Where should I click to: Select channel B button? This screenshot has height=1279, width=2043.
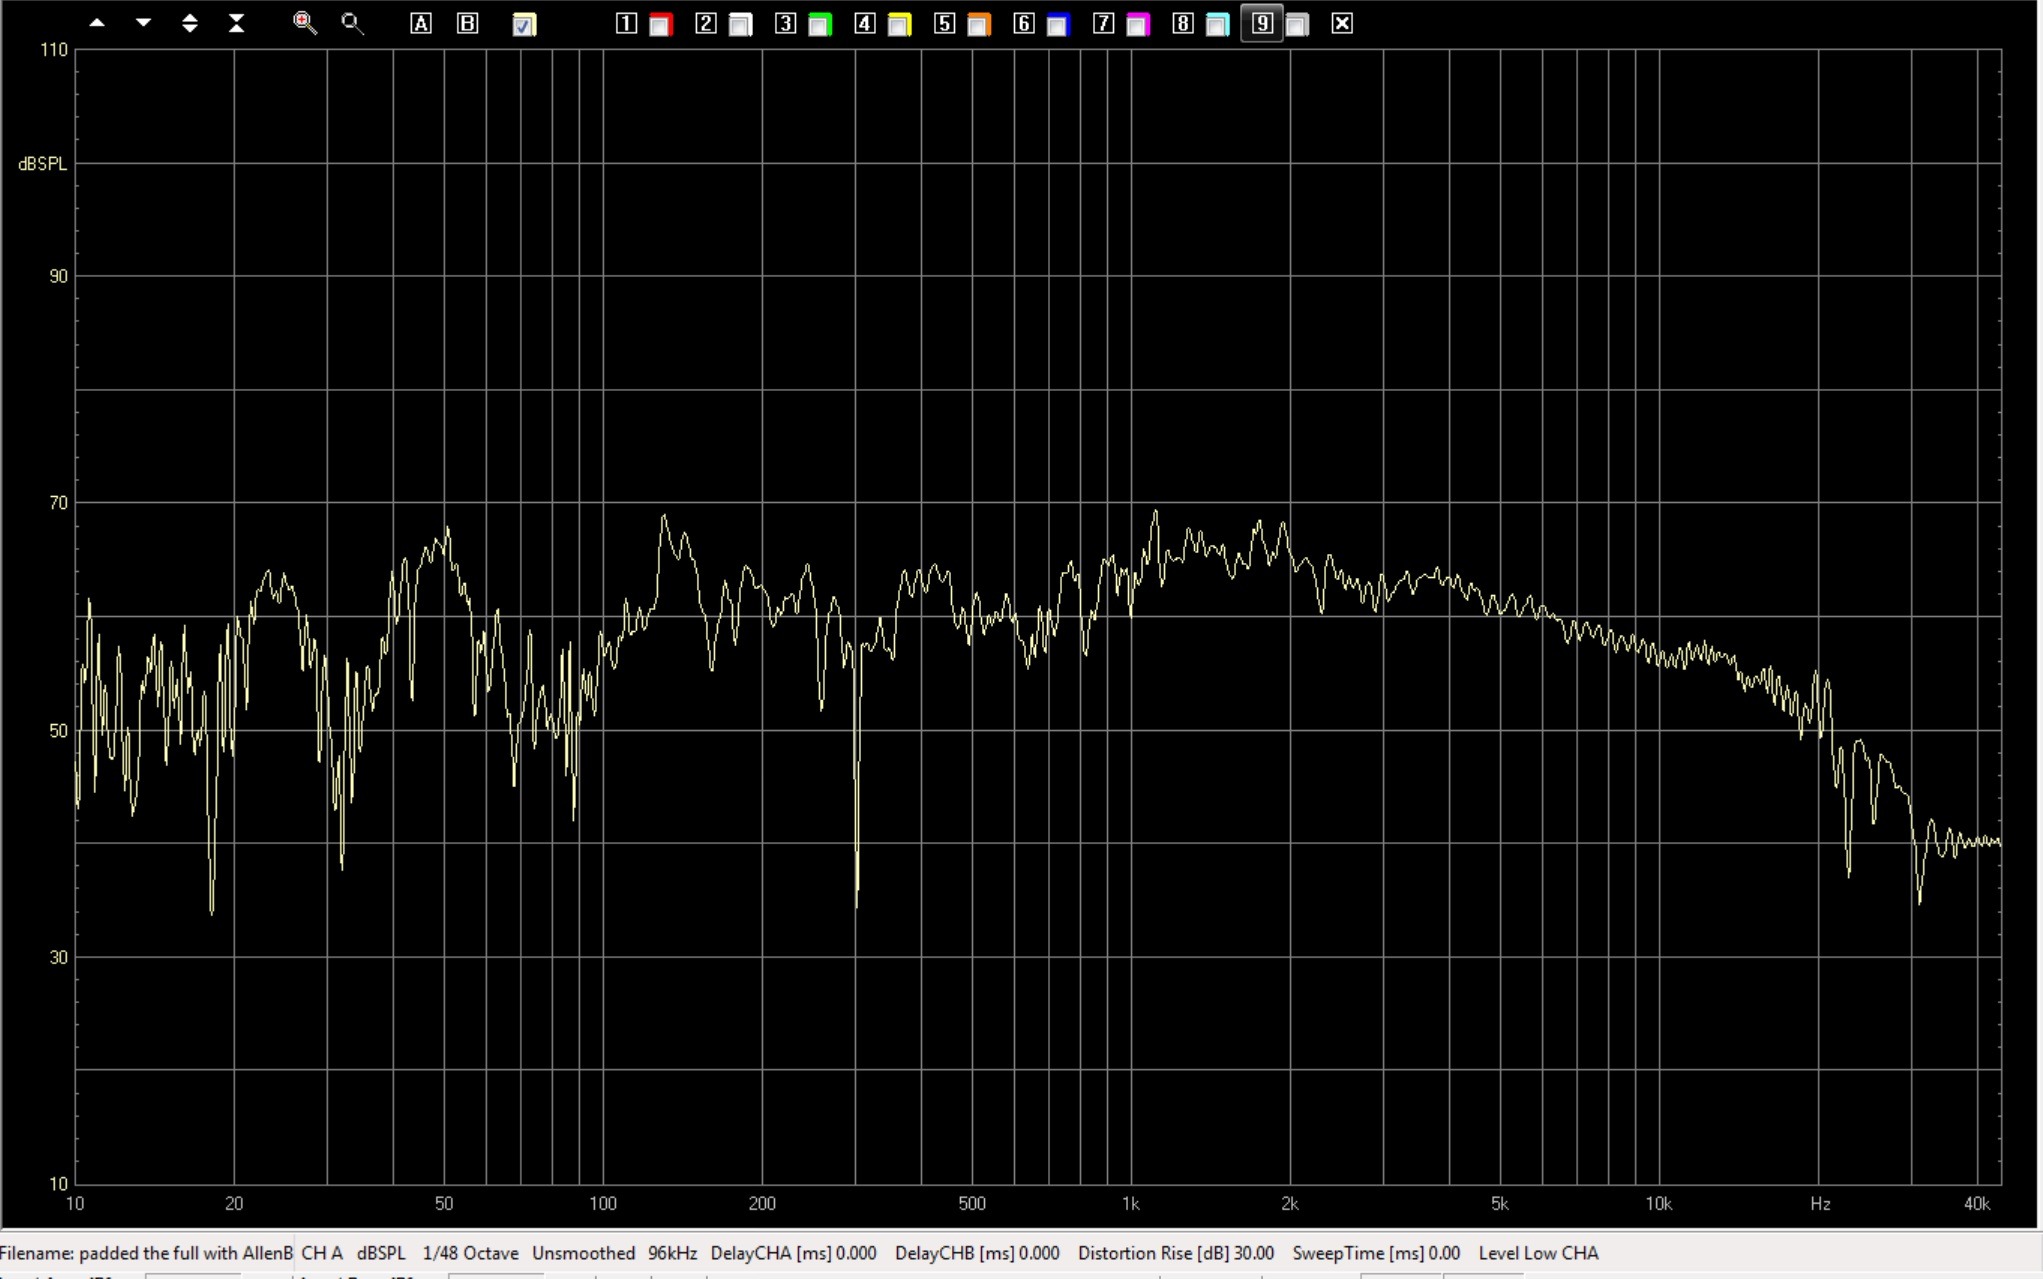[467, 23]
